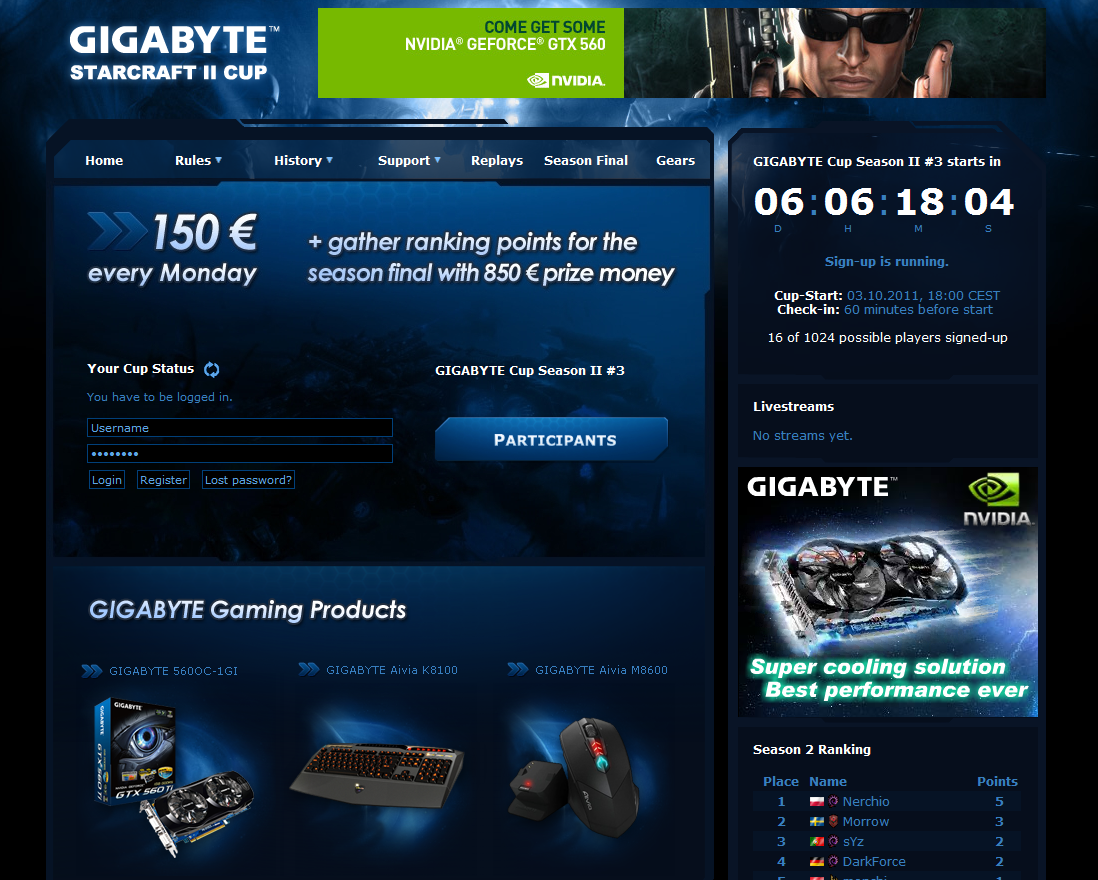The width and height of the screenshot is (1098, 880).
Task: Click the Lost password? link
Action: [x=248, y=480]
